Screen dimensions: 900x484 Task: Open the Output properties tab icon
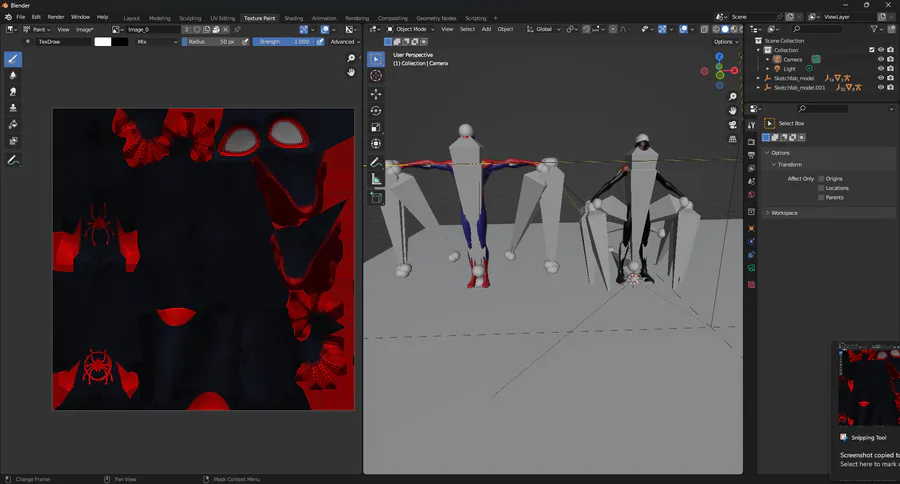pos(751,155)
